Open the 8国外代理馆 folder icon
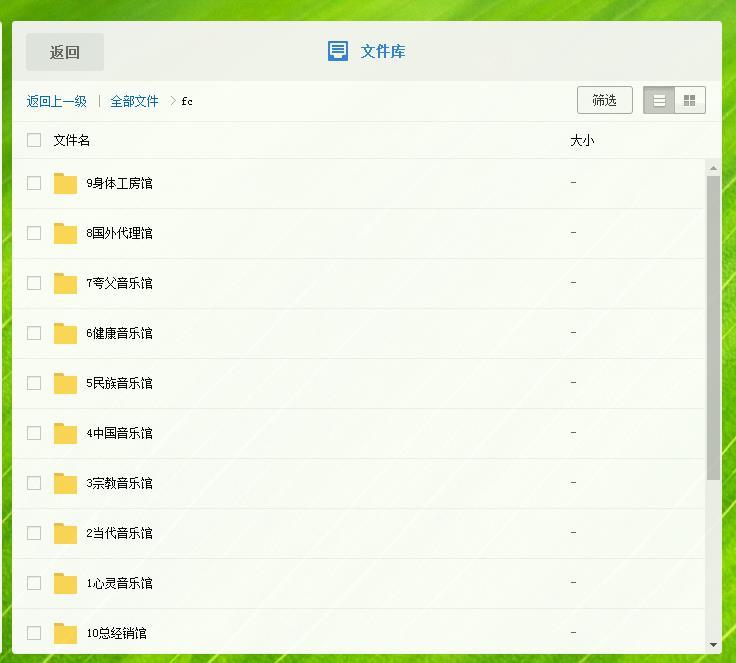736x663 pixels. pos(65,233)
